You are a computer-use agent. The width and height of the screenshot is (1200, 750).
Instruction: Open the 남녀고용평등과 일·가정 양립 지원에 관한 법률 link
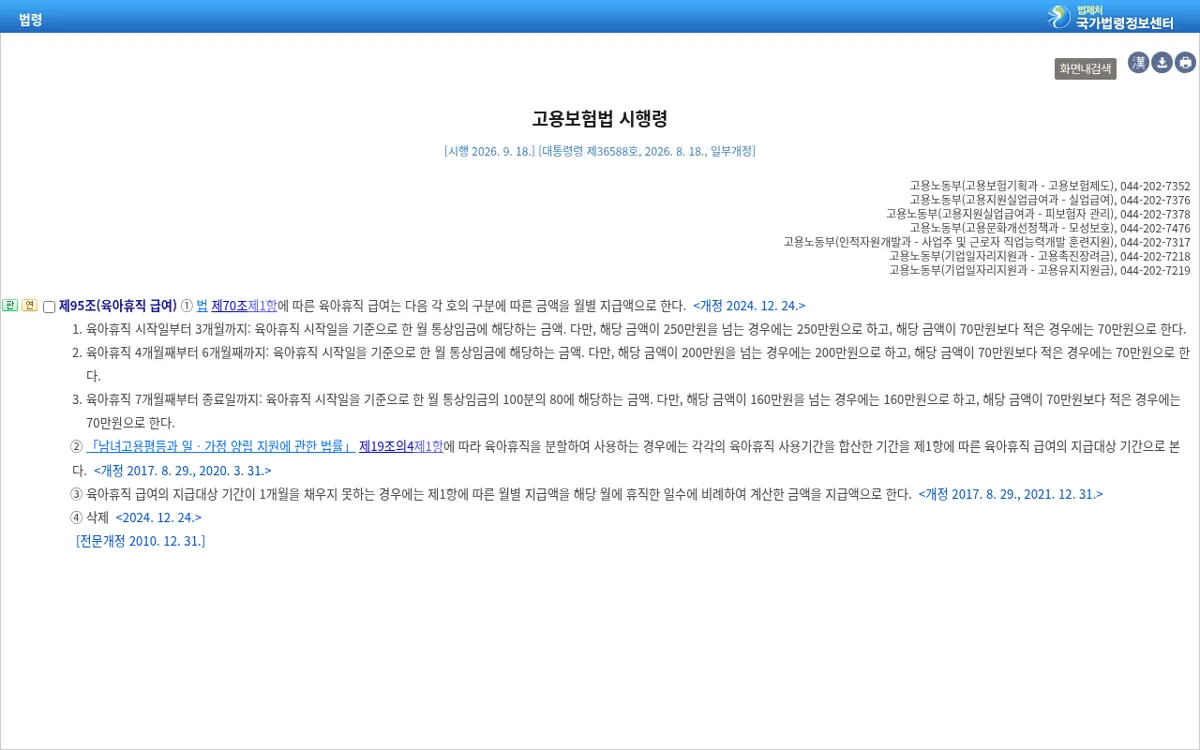[x=221, y=446]
